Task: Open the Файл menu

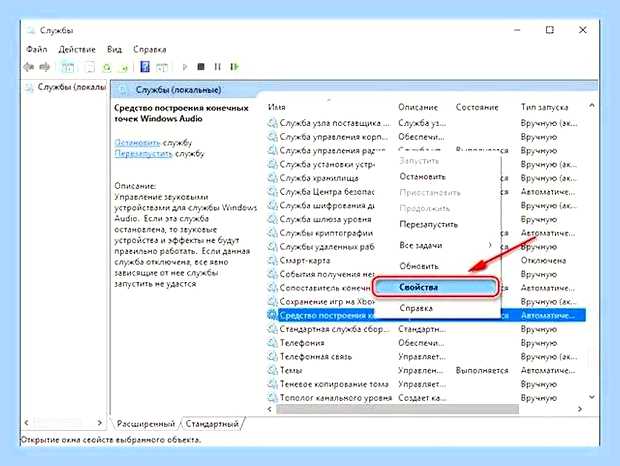Action: coord(36,49)
